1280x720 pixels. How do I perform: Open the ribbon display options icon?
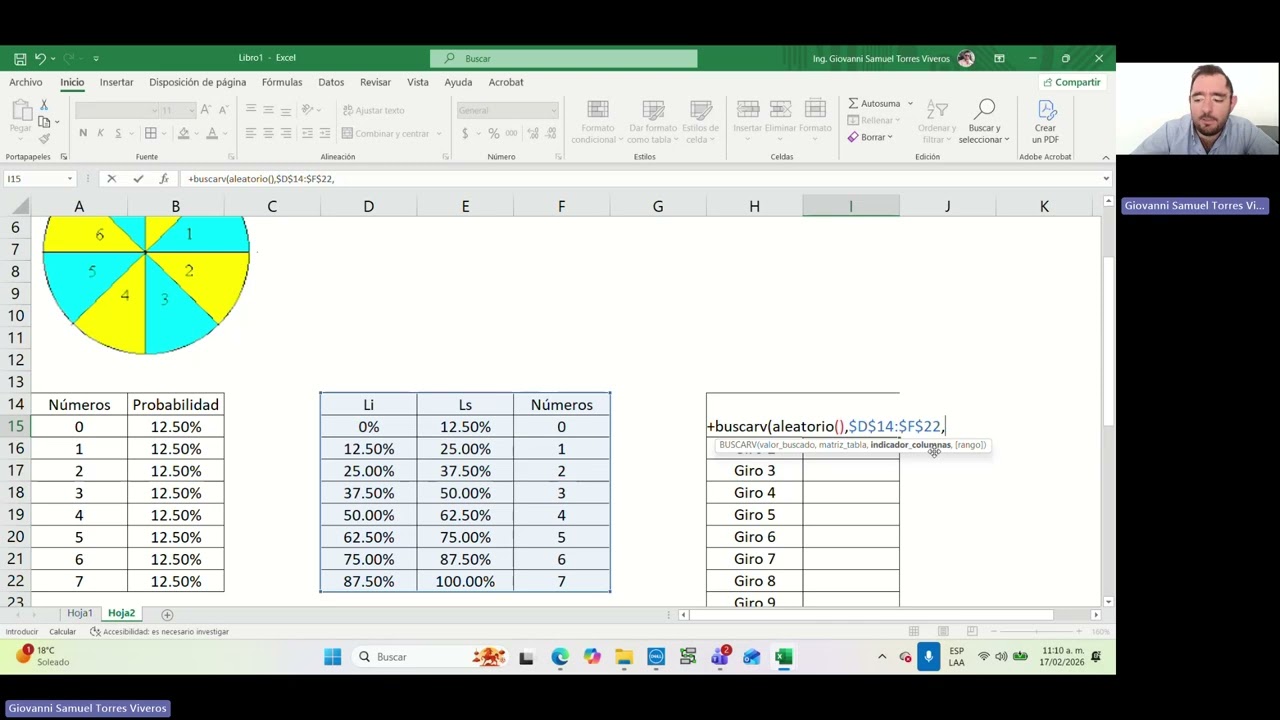click(x=999, y=58)
